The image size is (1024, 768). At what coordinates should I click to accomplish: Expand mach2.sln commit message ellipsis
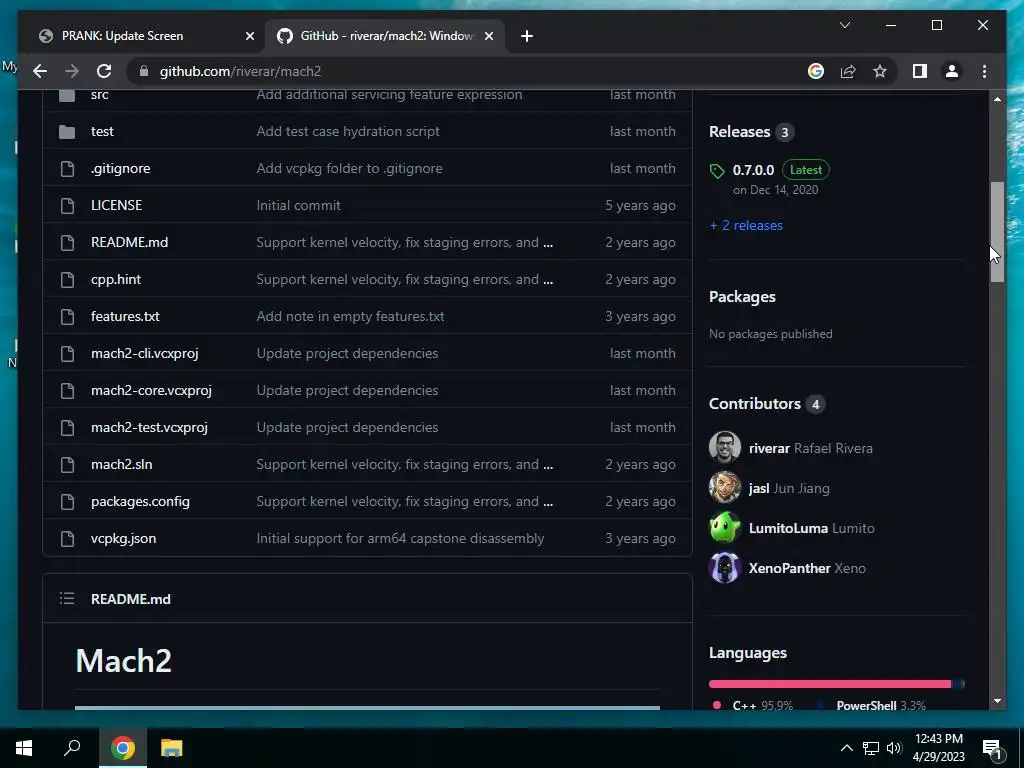click(x=548, y=465)
